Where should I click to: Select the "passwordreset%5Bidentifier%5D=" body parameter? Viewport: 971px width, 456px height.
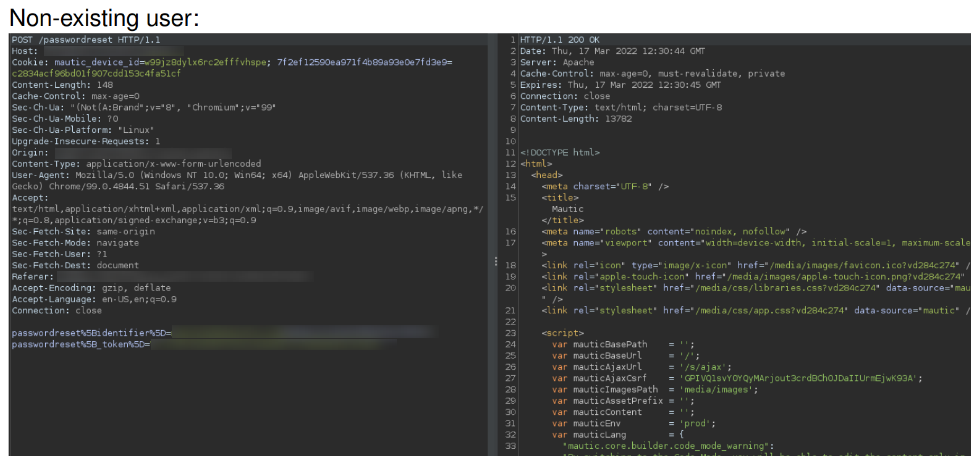coord(91,333)
